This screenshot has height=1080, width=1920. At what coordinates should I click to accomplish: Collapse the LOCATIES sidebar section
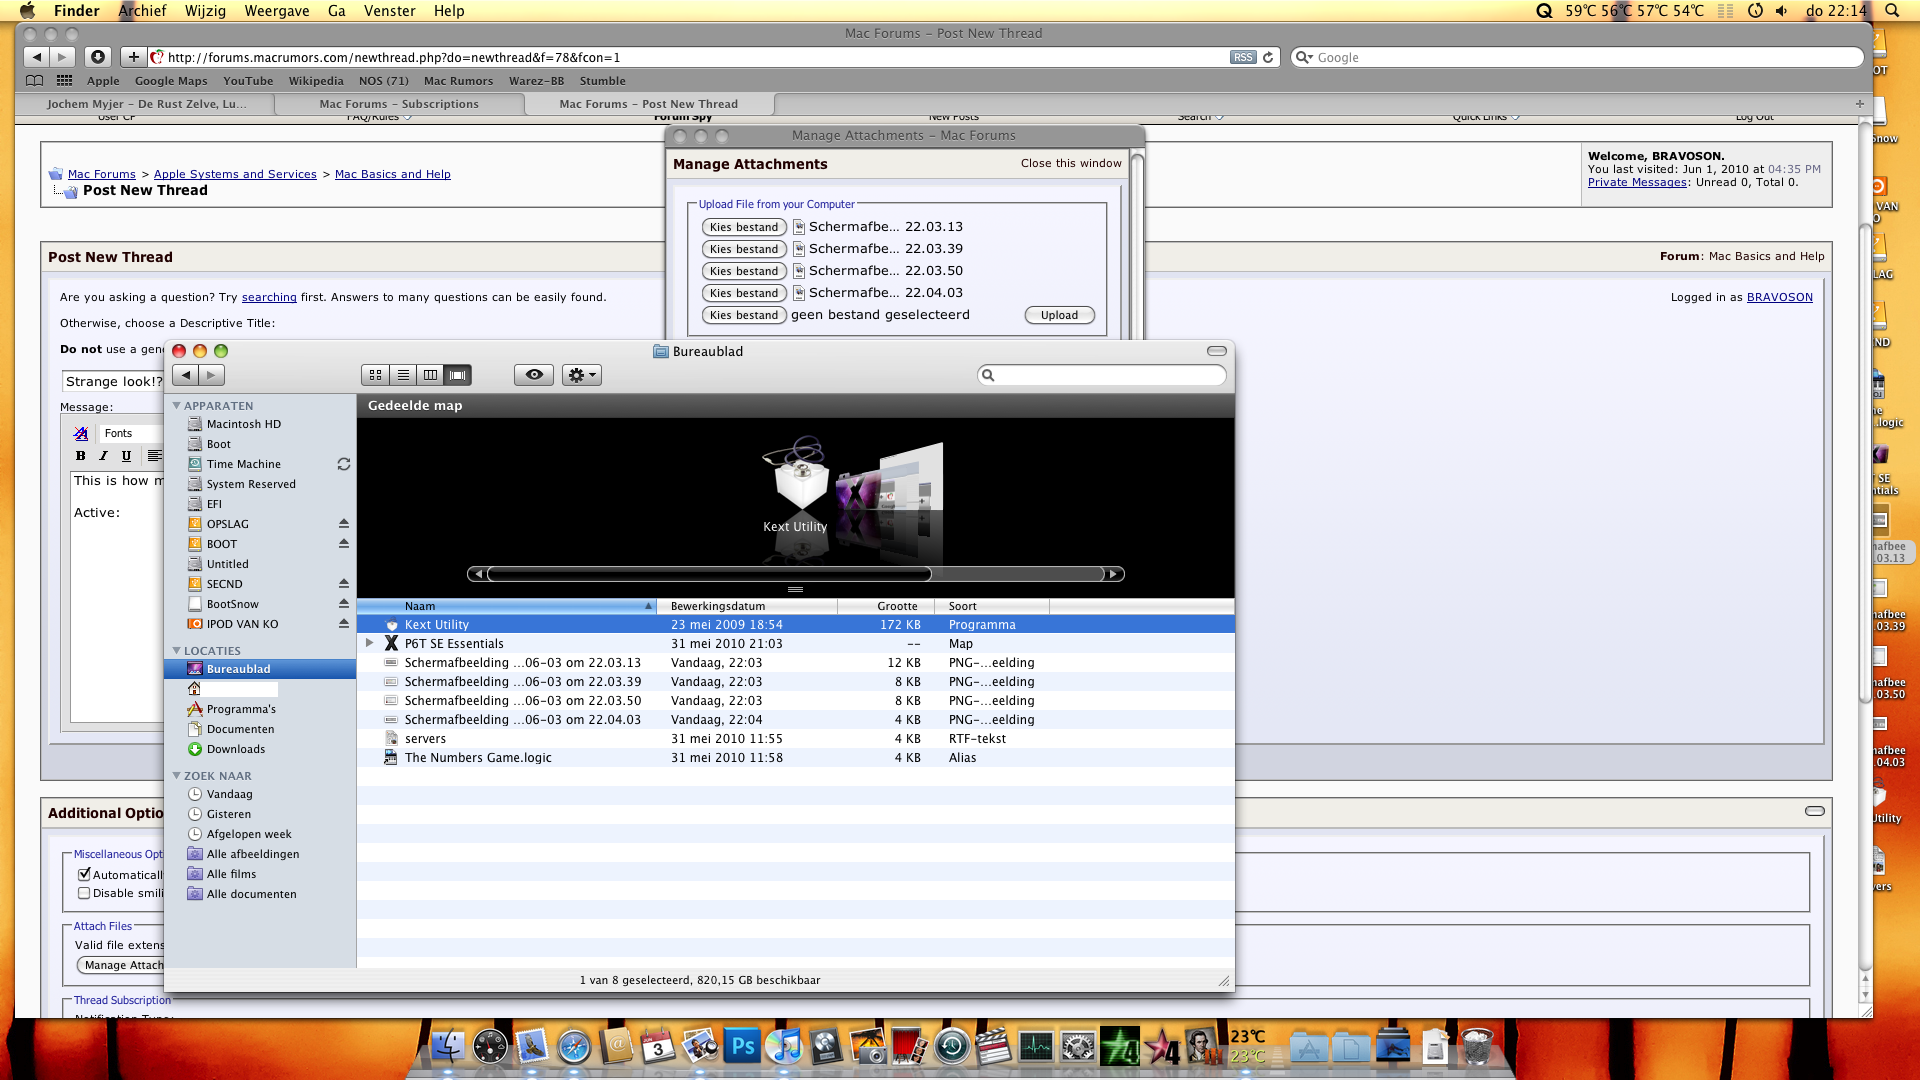pos(177,651)
